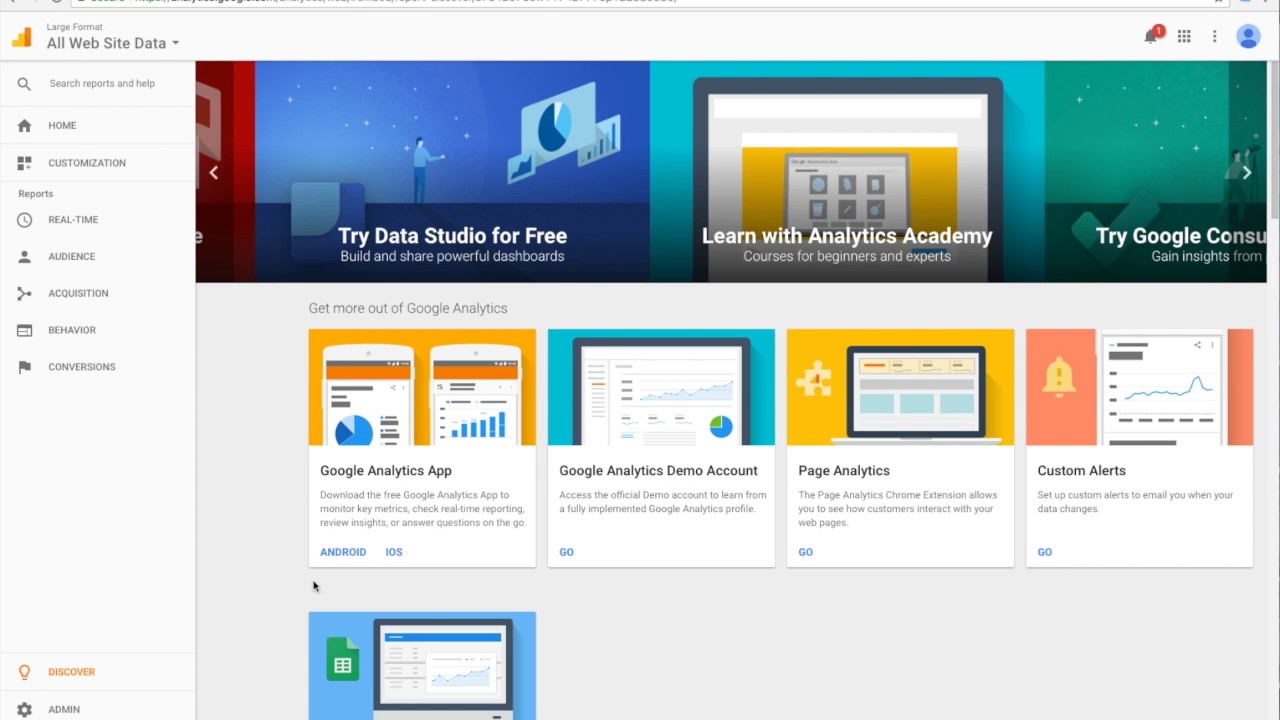Viewport: 1280px width, 720px height.
Task: Click the Large Format account label
Action: click(x=75, y=27)
